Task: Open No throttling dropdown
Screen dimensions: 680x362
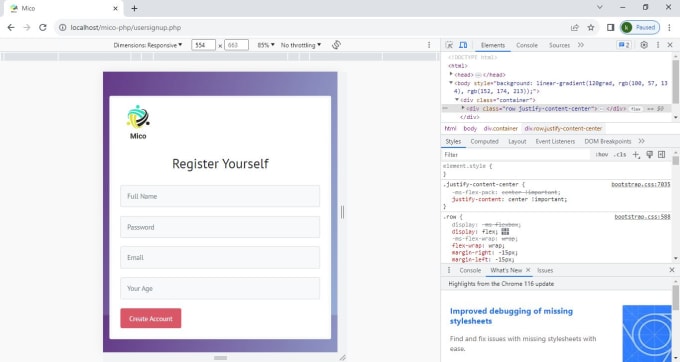Action: 301,45
